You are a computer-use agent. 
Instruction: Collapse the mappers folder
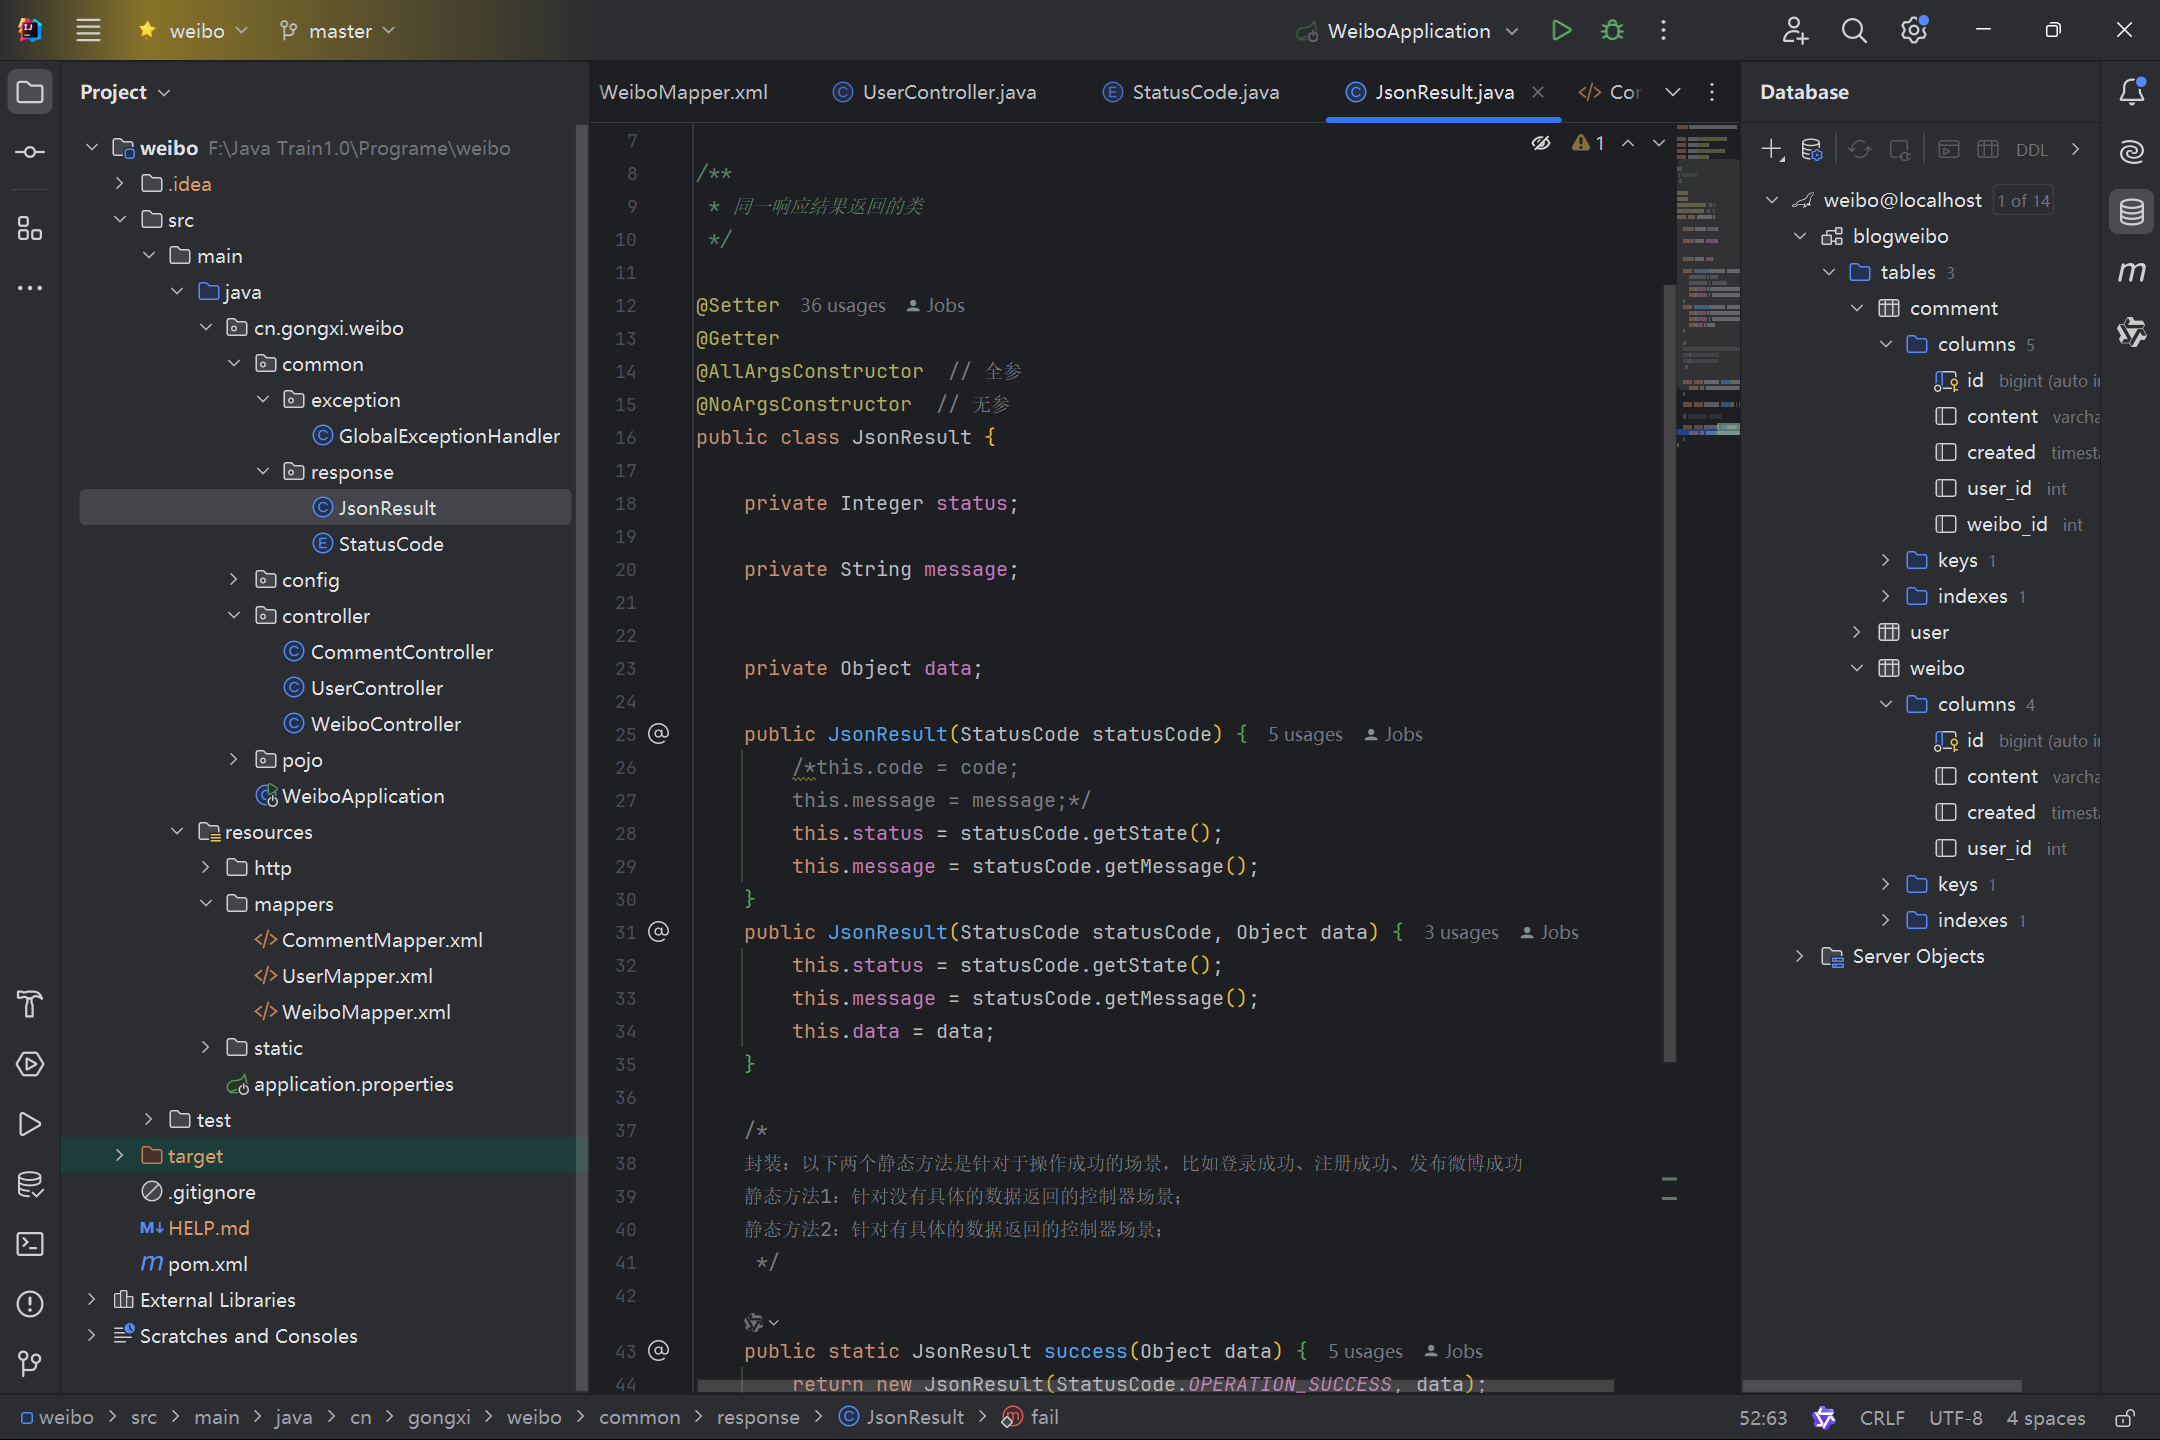click(x=206, y=904)
